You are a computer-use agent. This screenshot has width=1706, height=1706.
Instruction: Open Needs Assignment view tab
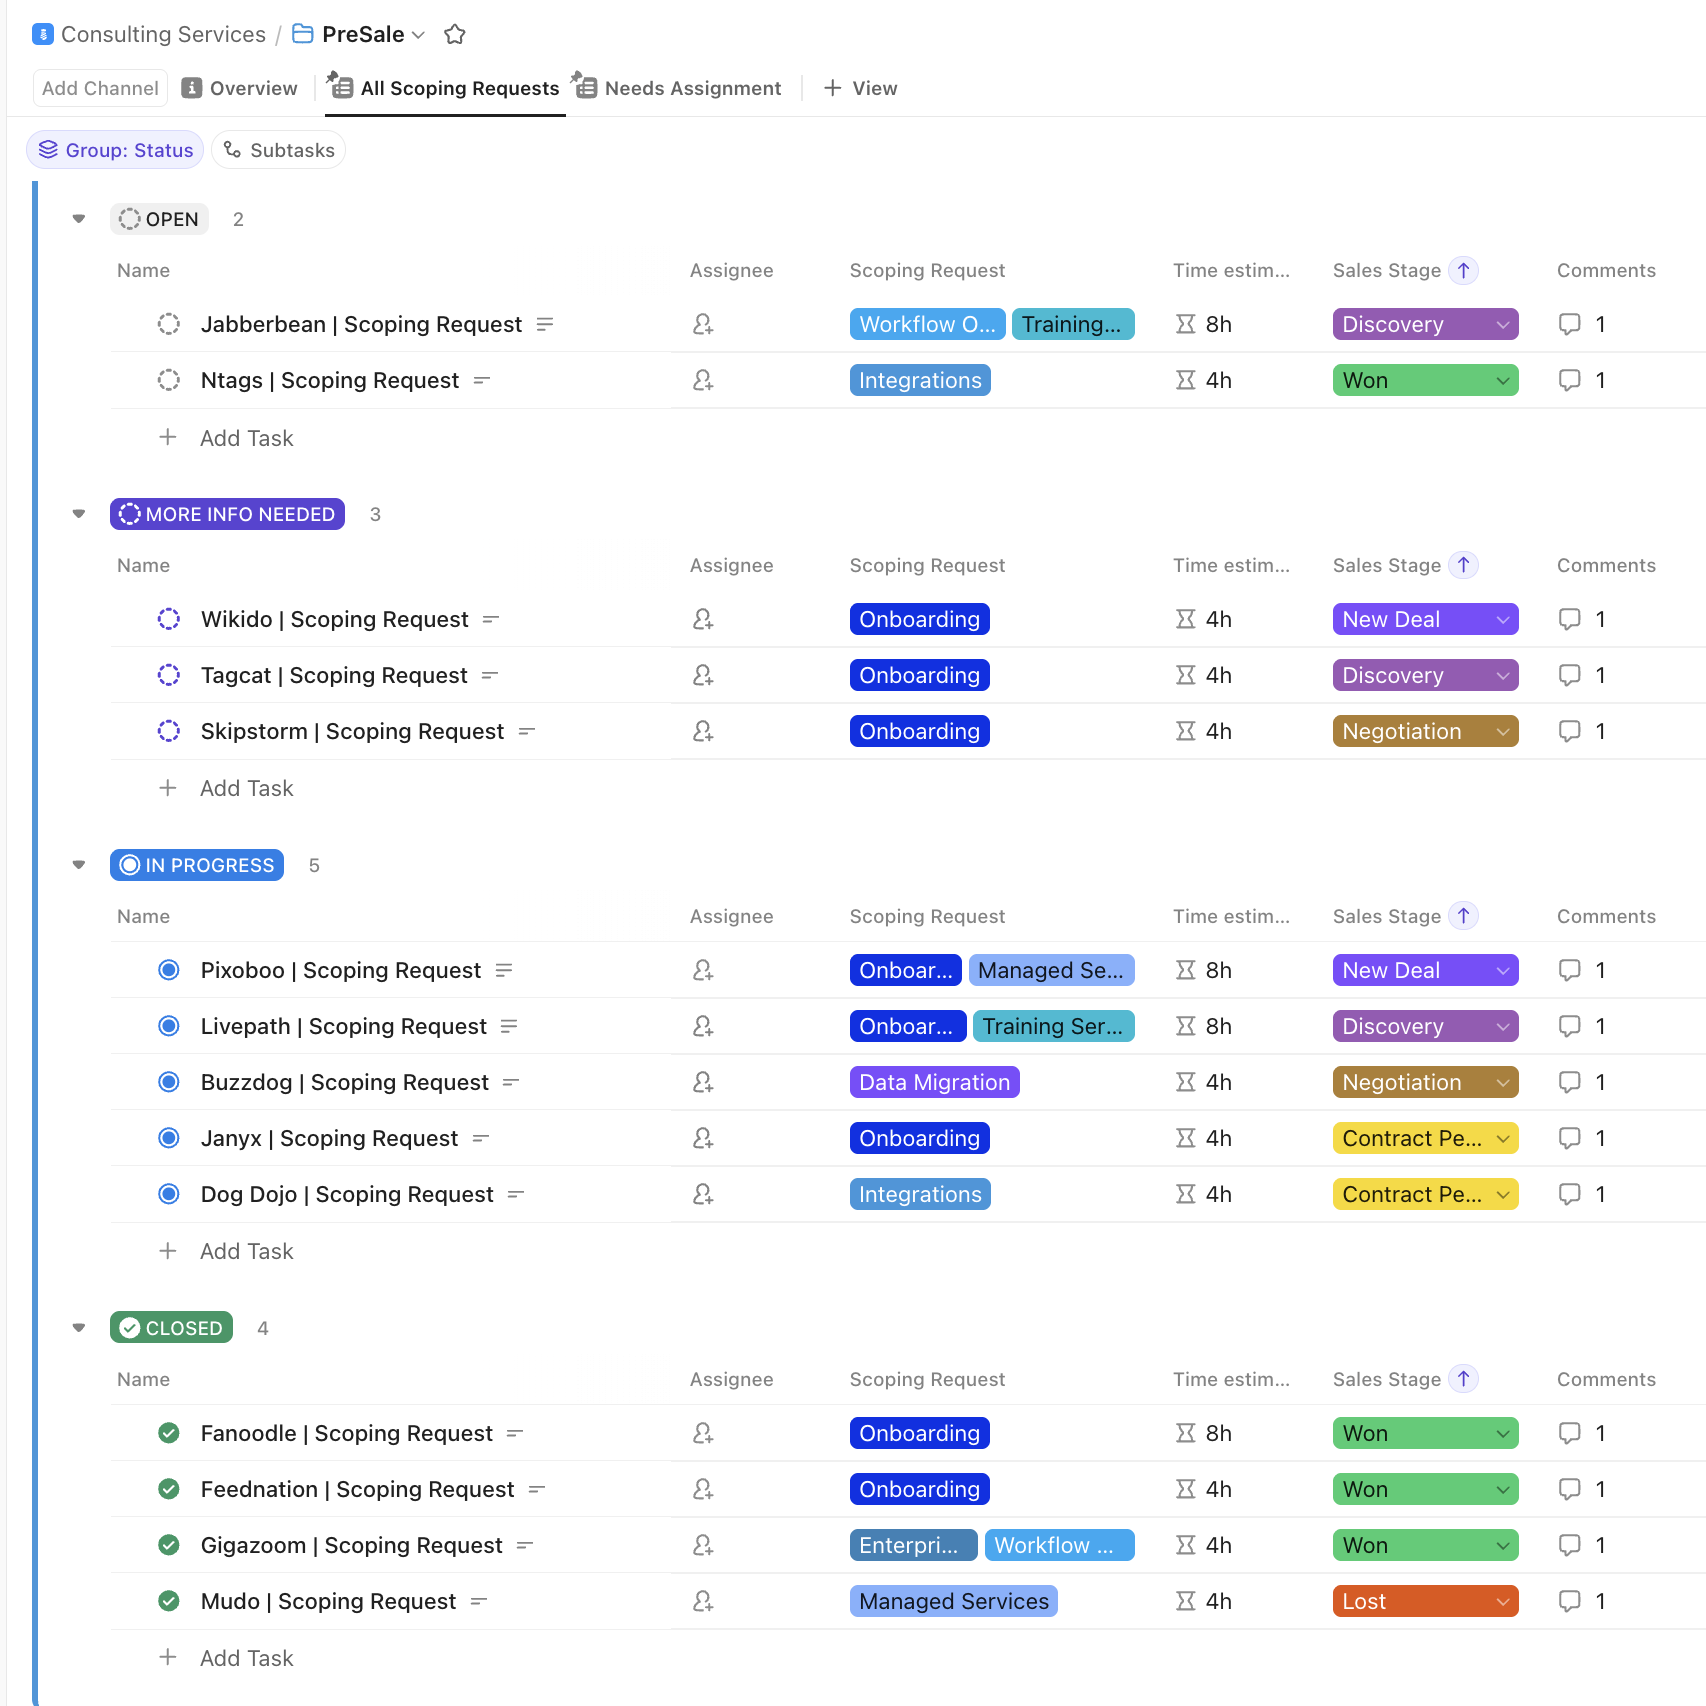click(x=678, y=88)
